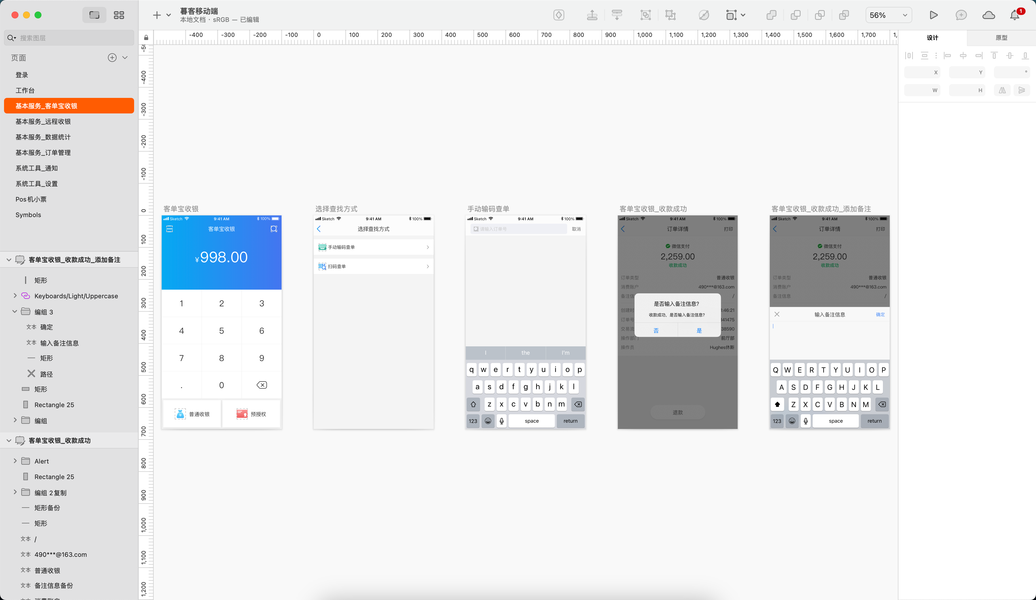Click flip horizontal icon in inspector
Image resolution: width=1036 pixels, height=600 pixels.
1002,90
